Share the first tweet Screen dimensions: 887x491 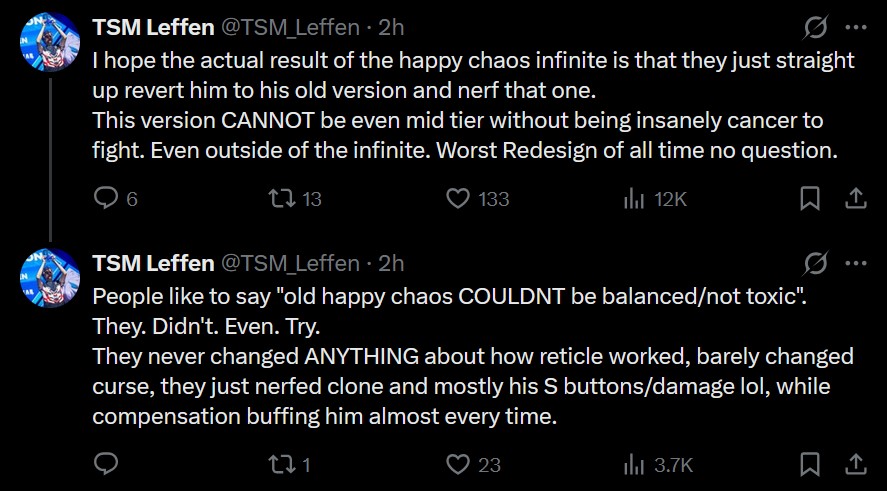click(856, 199)
